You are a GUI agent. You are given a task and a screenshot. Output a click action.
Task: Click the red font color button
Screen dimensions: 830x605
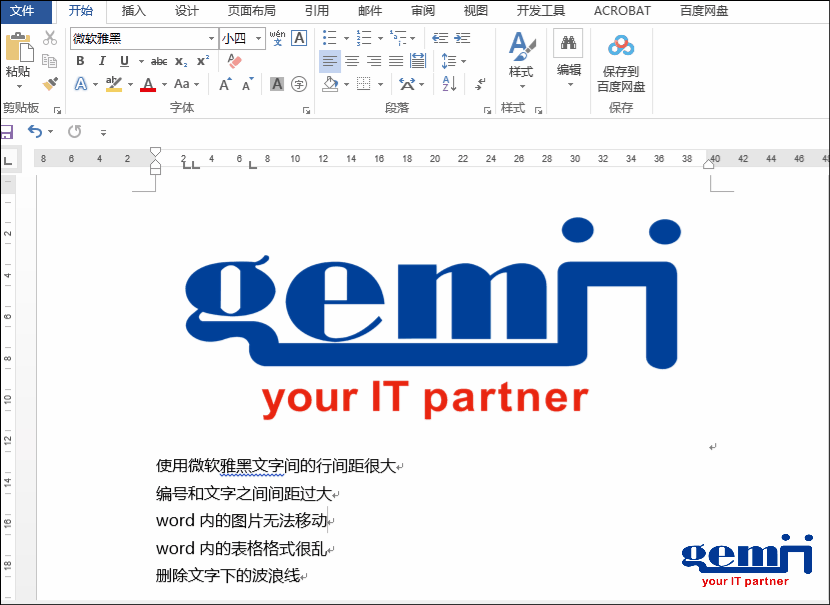(x=148, y=84)
